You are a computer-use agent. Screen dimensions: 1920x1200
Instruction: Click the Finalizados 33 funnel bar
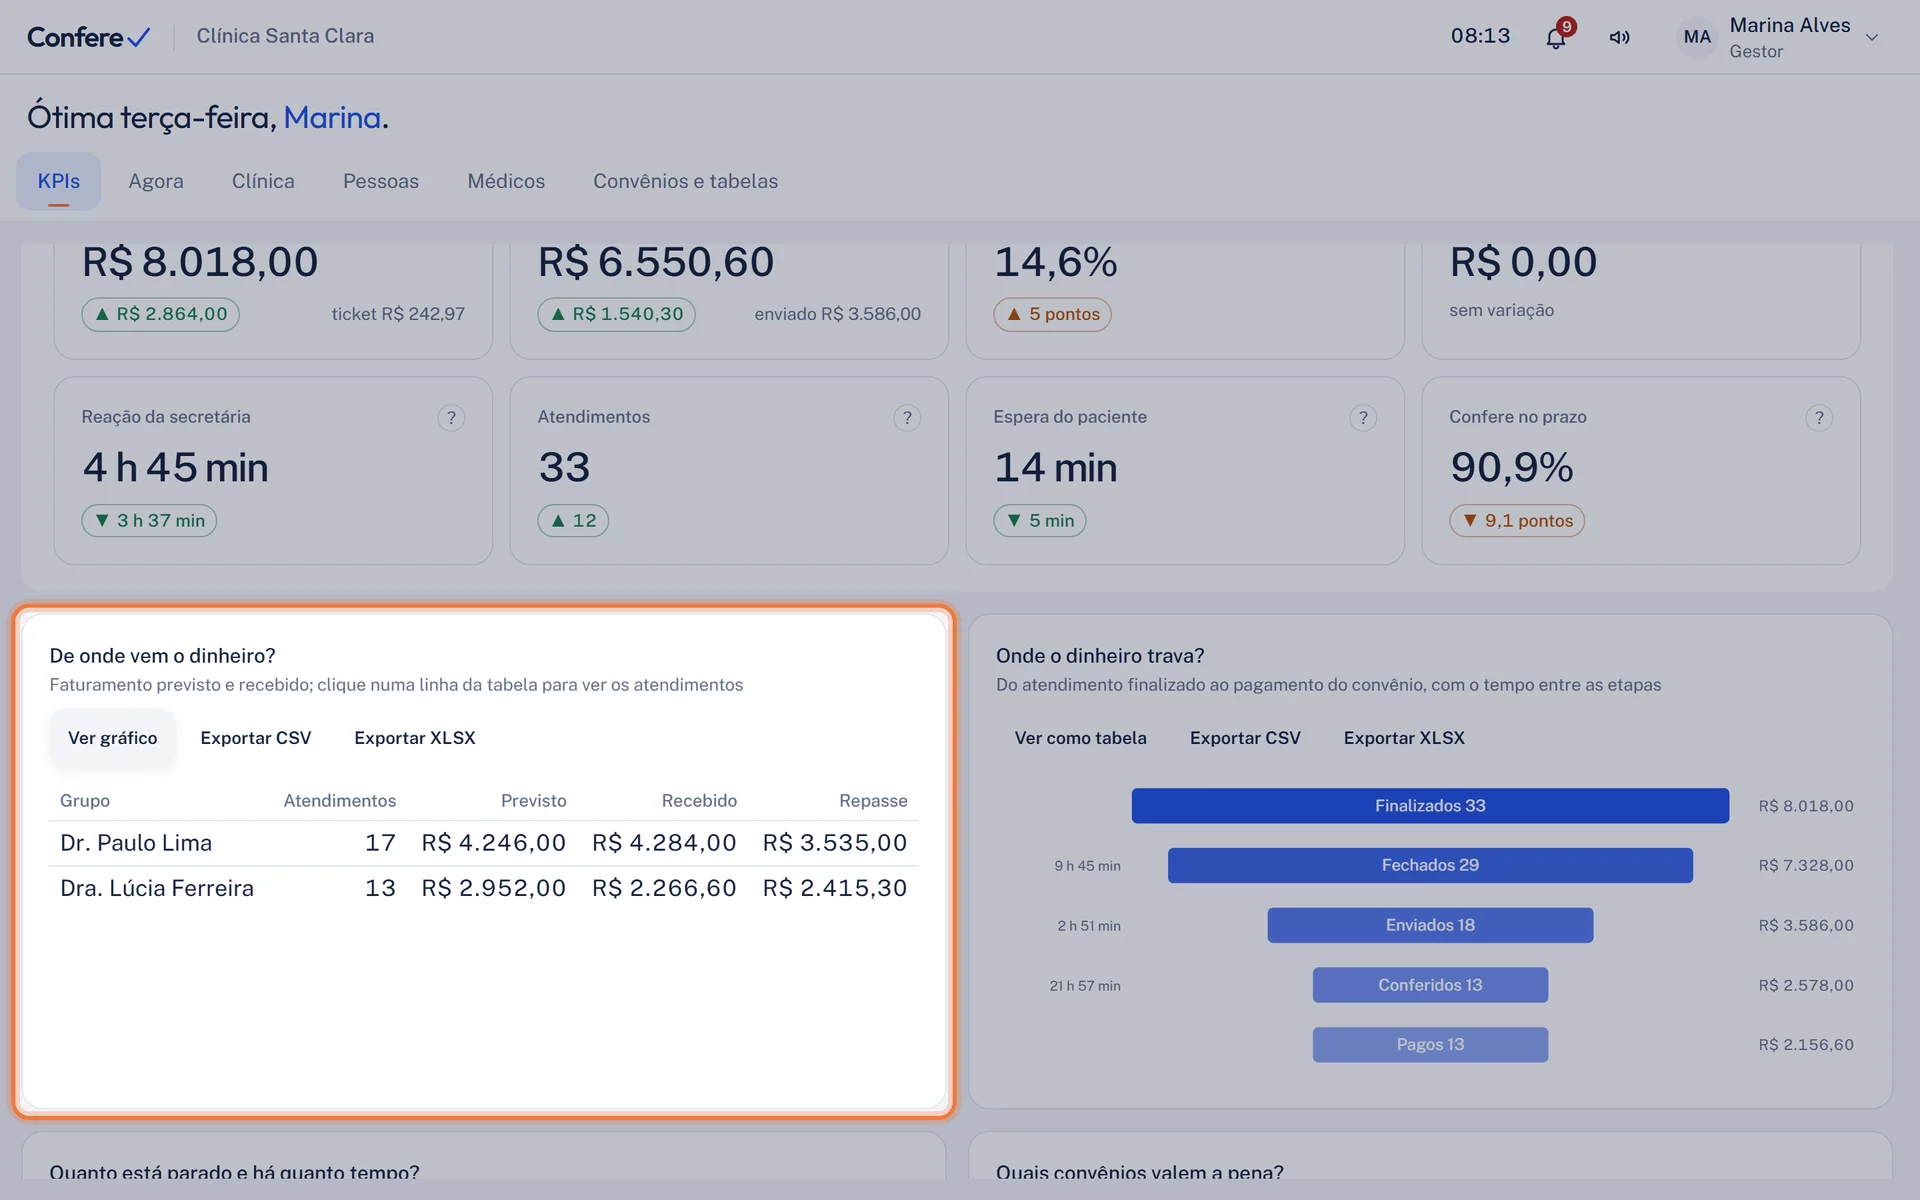pos(1430,806)
